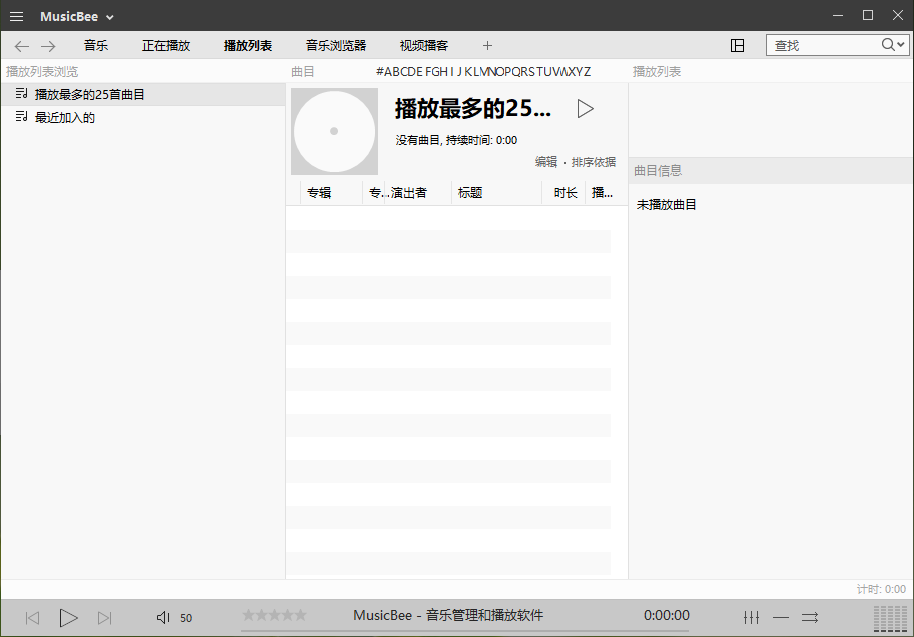The height and width of the screenshot is (637, 914).
Task: Click the play button in the bottom bar
Action: (x=68, y=617)
